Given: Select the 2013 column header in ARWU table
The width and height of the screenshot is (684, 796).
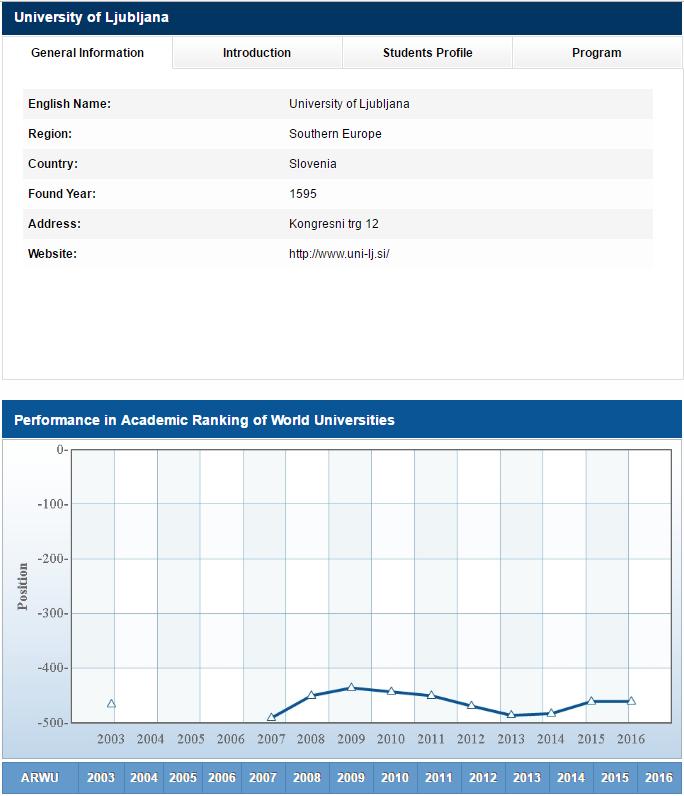Looking at the screenshot, I should pos(527,777).
